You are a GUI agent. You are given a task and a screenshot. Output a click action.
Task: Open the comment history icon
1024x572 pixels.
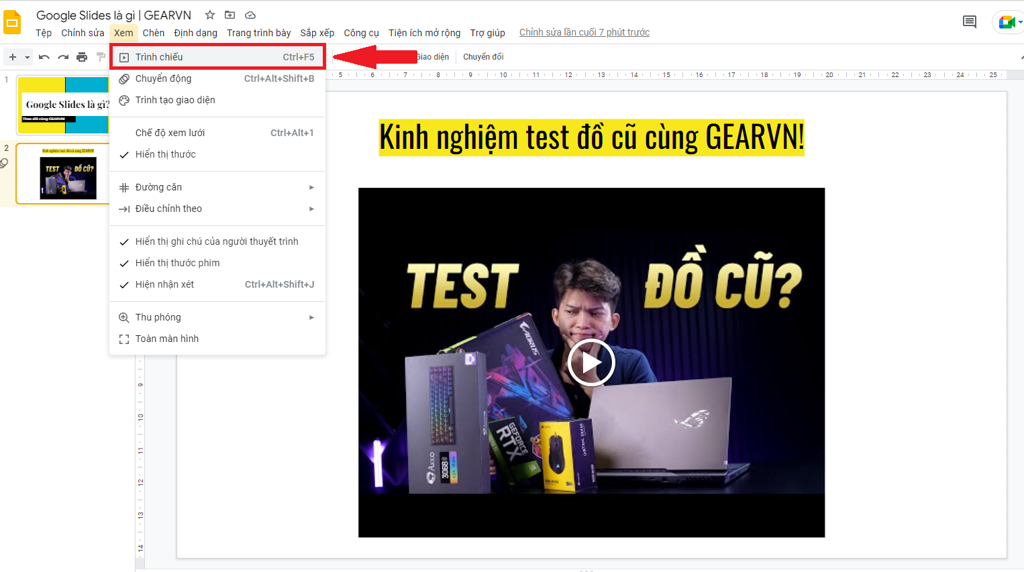pyautogui.click(x=969, y=22)
